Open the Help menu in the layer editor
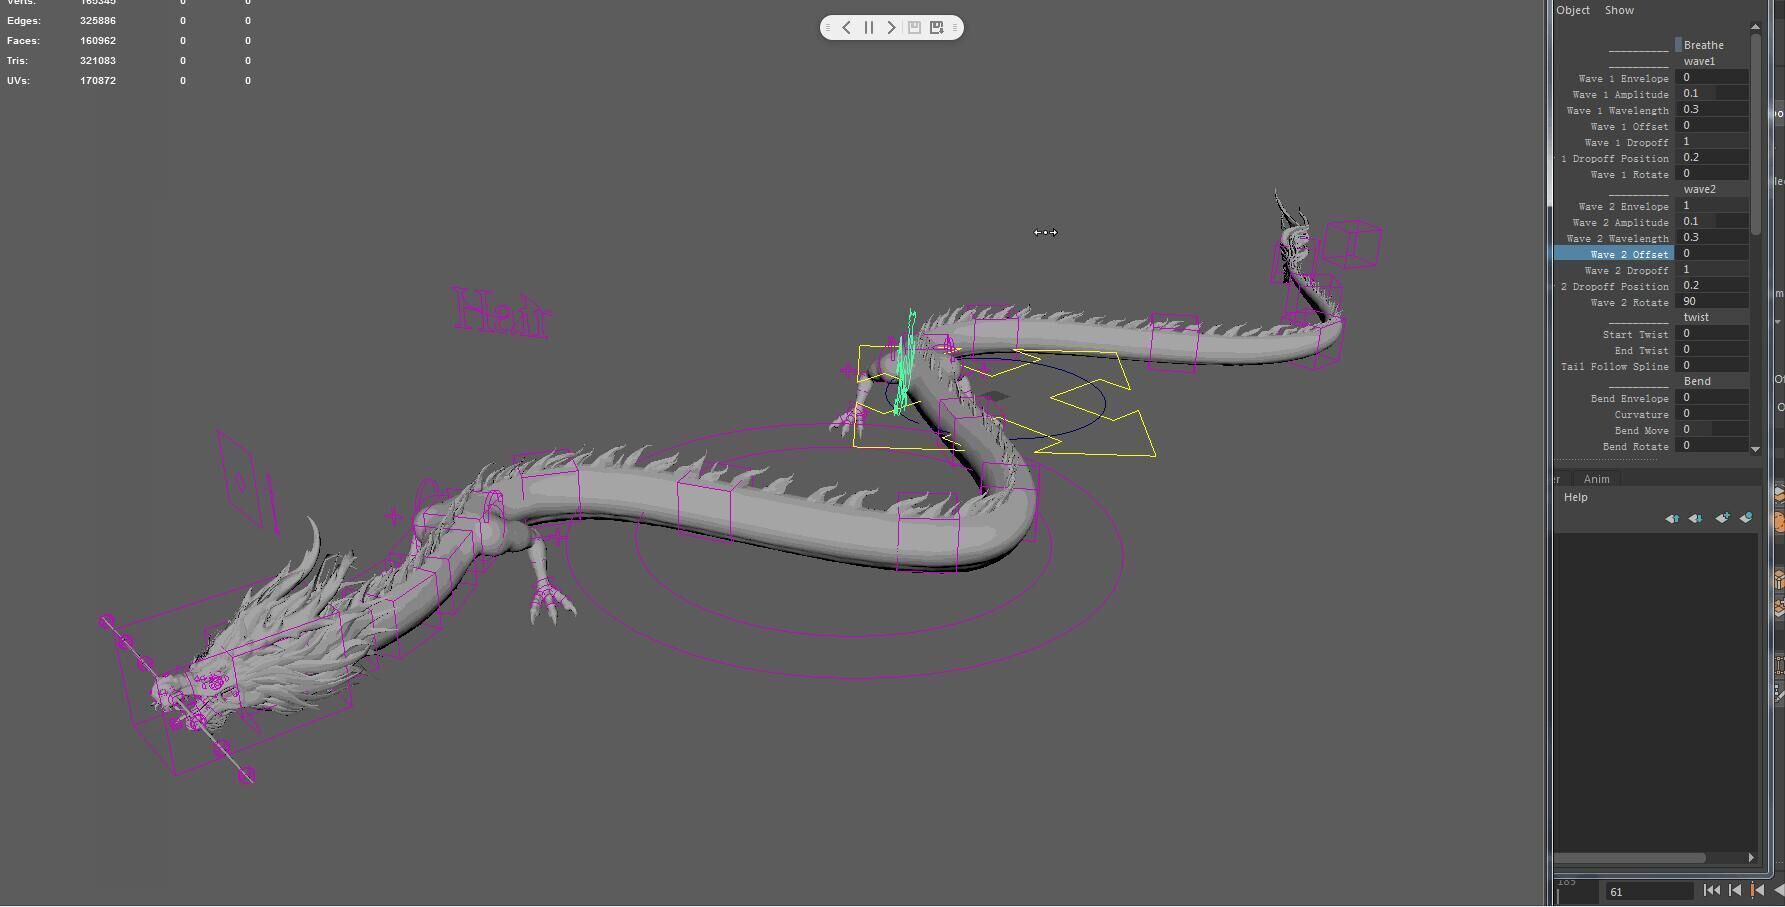1785x907 pixels. pyautogui.click(x=1575, y=497)
